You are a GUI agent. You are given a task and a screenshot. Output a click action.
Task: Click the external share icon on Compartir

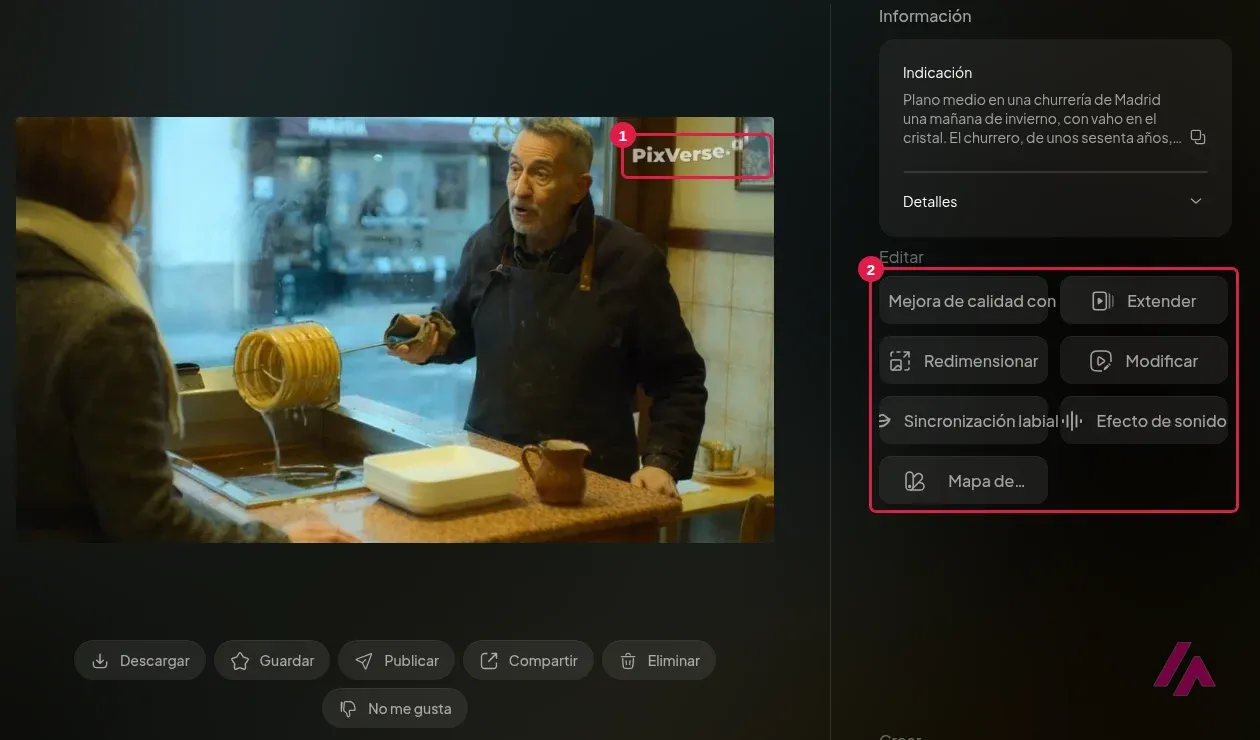pyautogui.click(x=489, y=661)
